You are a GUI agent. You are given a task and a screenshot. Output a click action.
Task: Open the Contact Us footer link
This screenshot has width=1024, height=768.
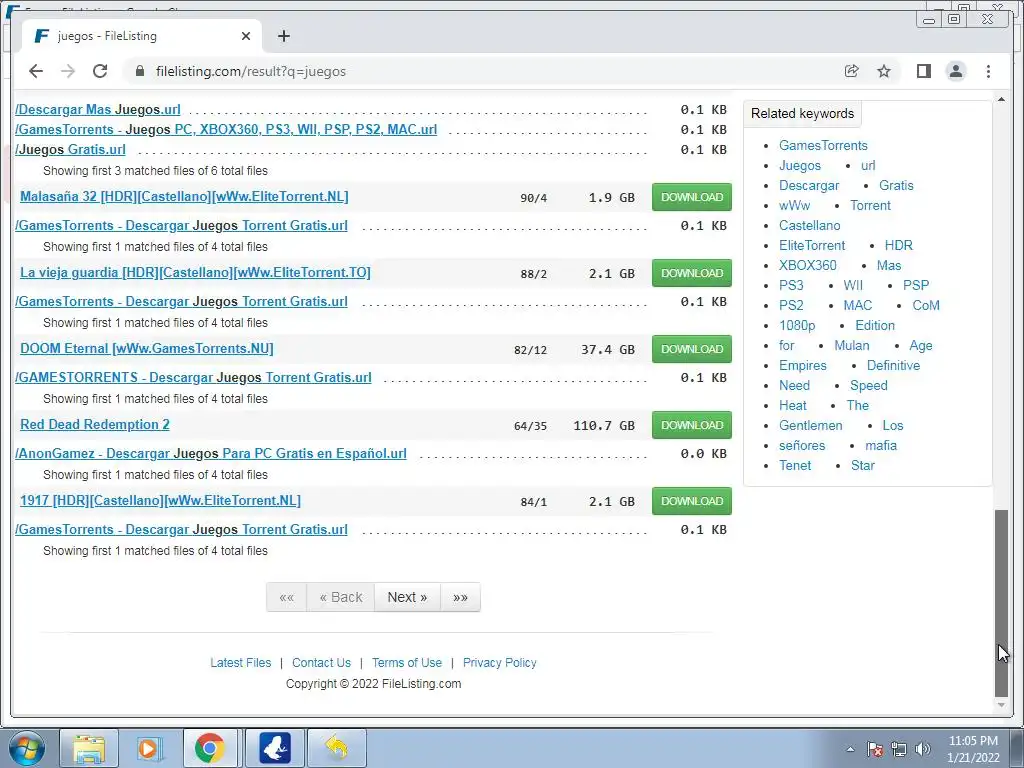[x=321, y=663]
